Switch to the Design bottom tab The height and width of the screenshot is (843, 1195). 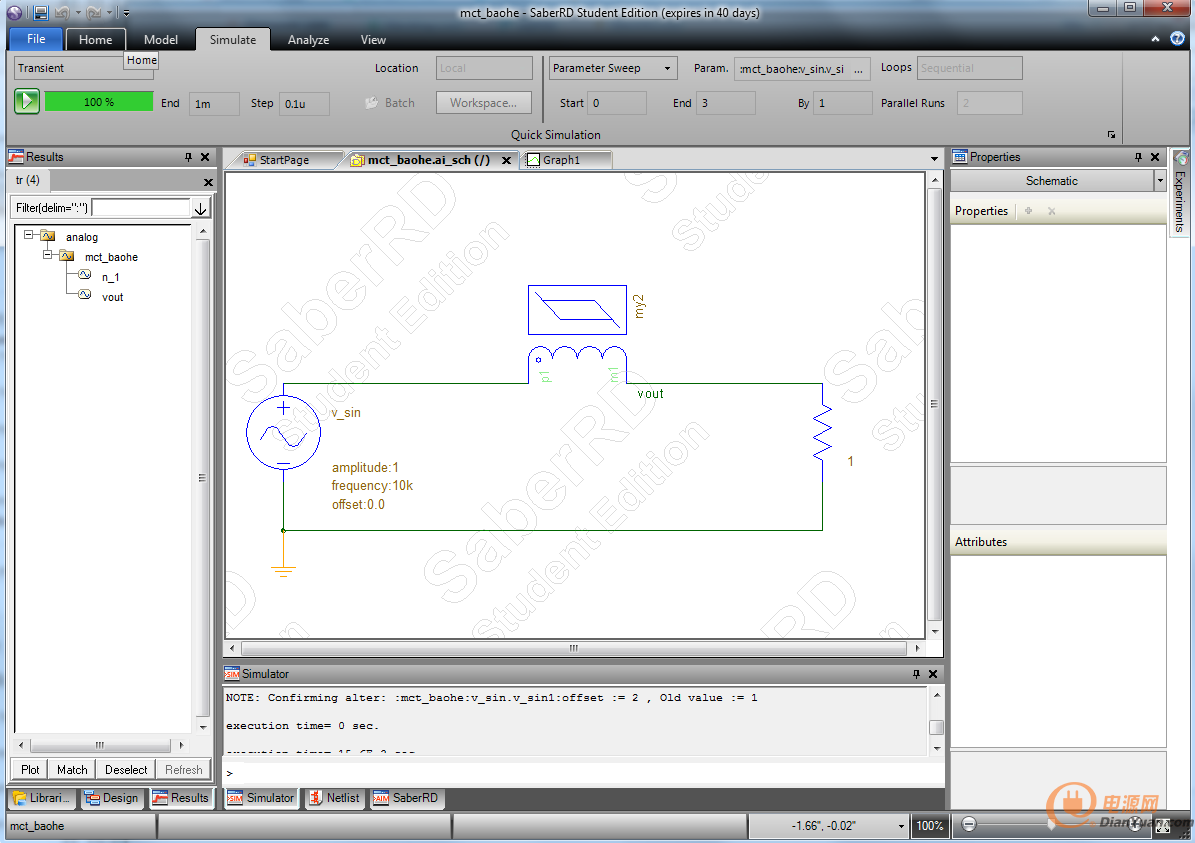pos(112,798)
